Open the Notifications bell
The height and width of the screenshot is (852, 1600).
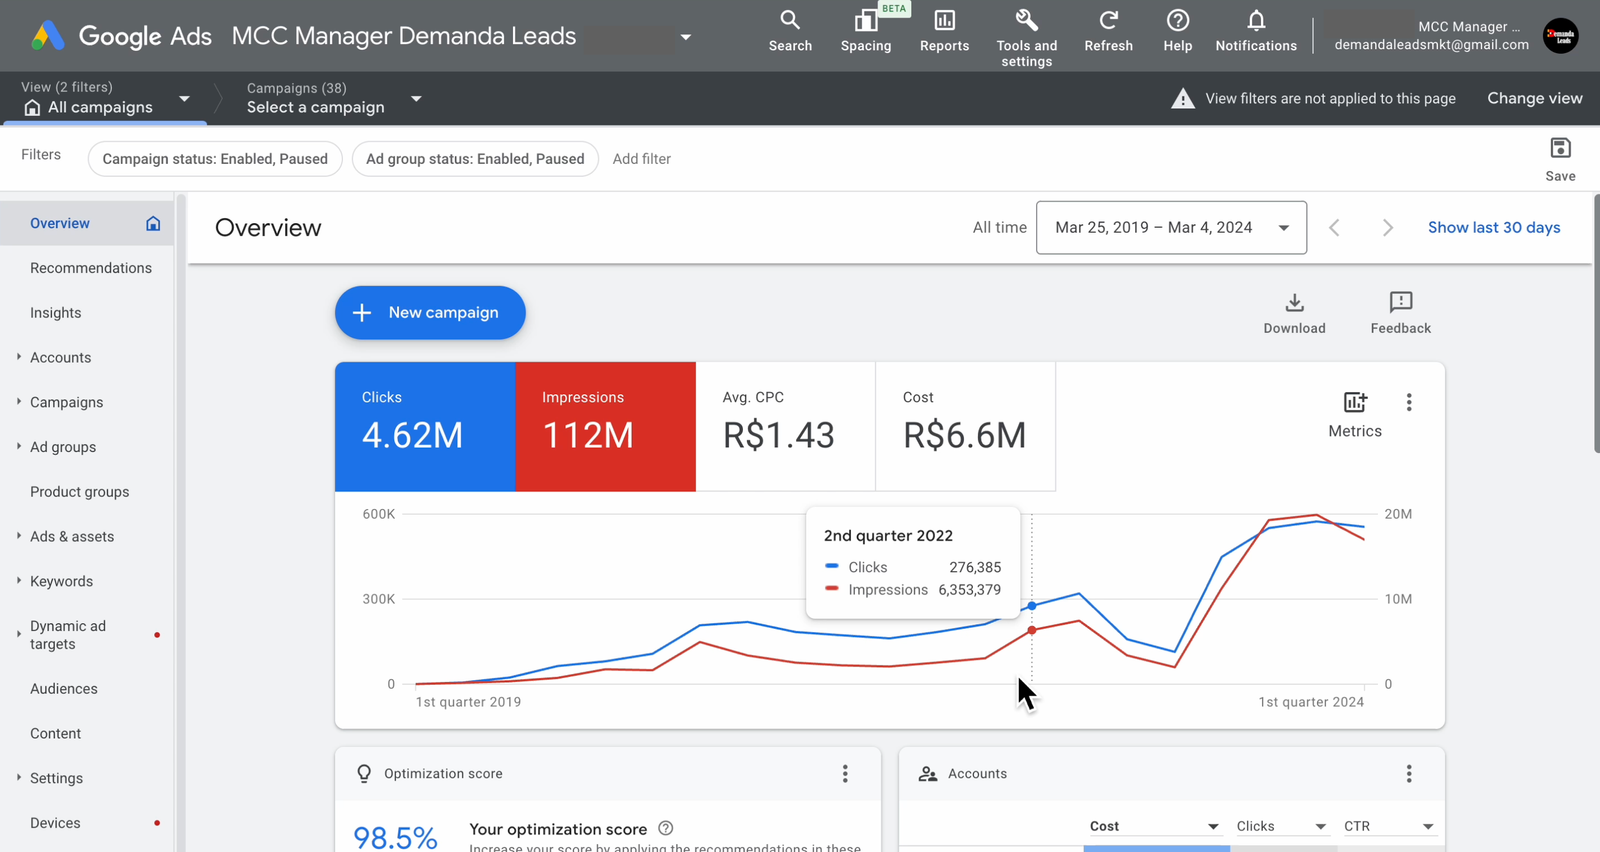click(1256, 31)
